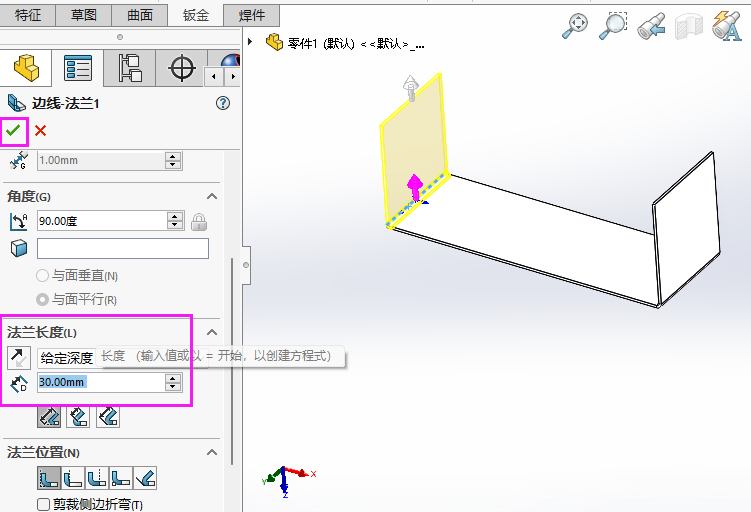Viewport: 751px width, 512px height.
Task: Open help for 边线-法兰1
Action: [x=223, y=103]
